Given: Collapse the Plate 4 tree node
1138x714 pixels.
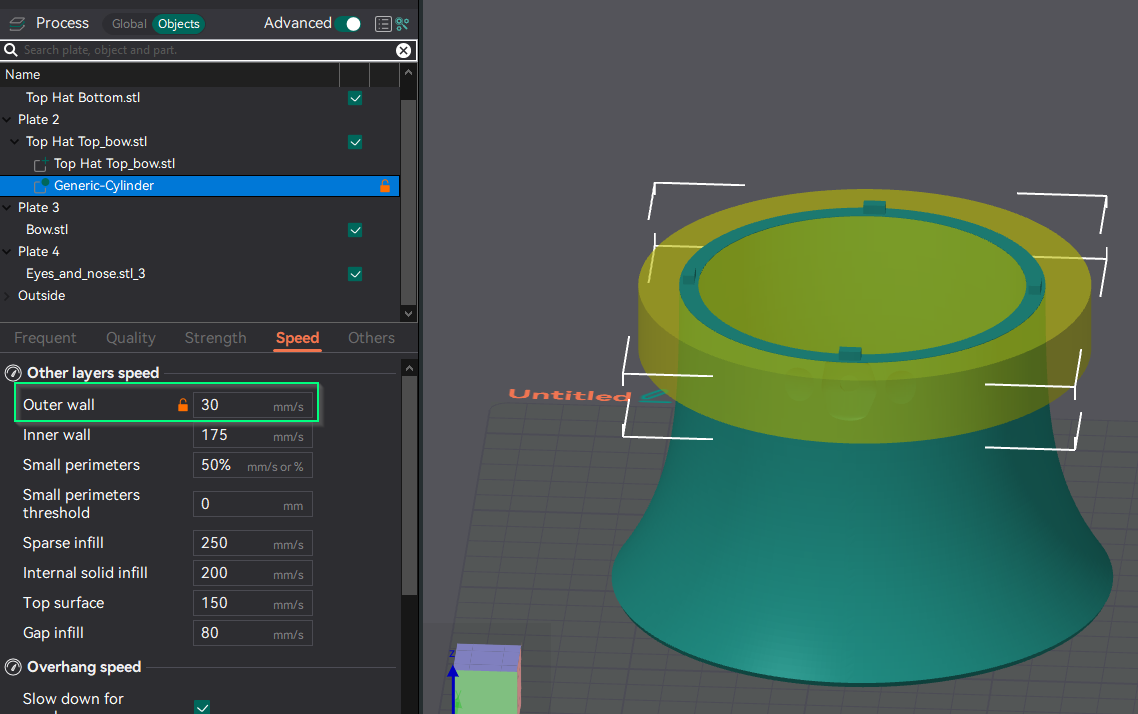Looking at the screenshot, I should [9, 252].
